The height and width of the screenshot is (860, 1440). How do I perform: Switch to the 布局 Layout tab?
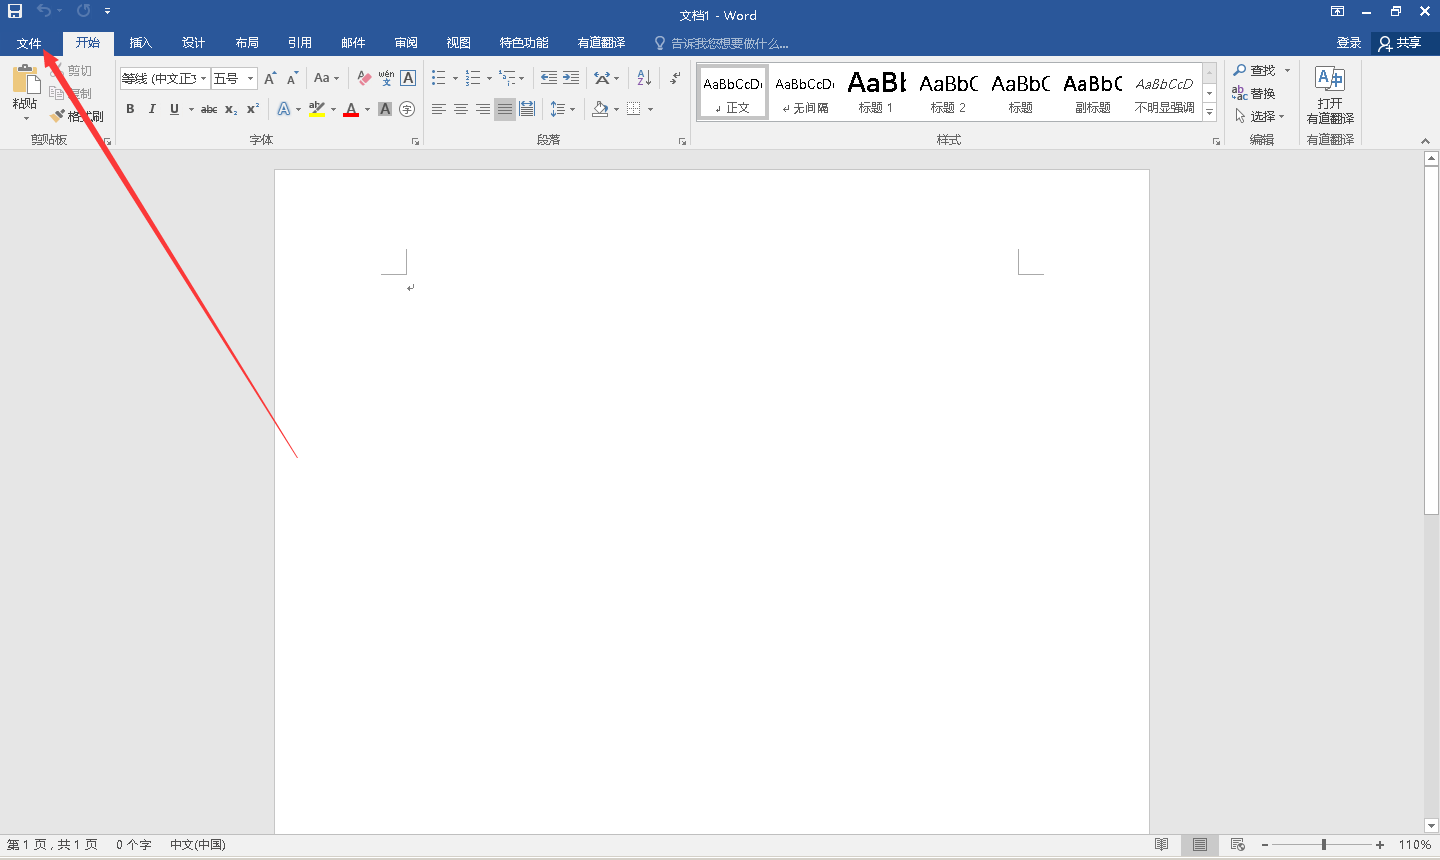(x=247, y=43)
